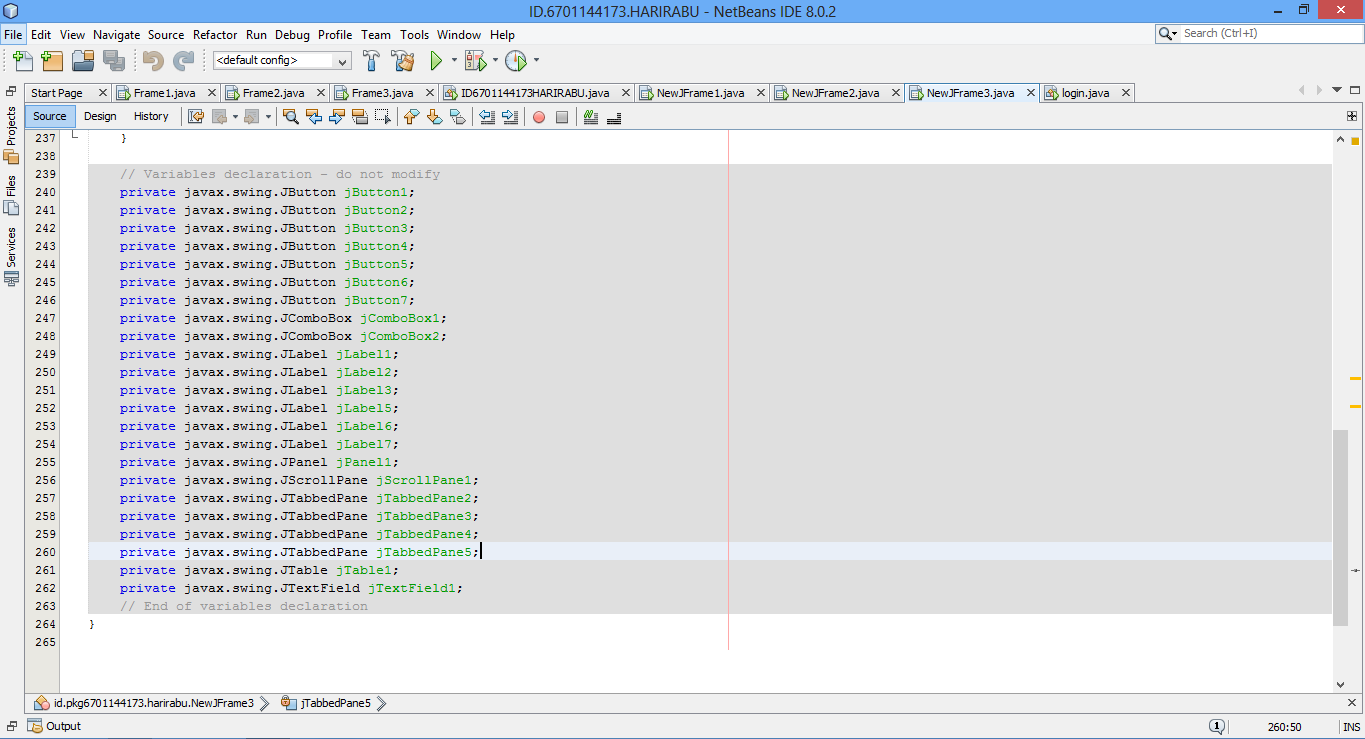Stop macro recording square icon
Screen dimensions: 1365x739
(562, 117)
